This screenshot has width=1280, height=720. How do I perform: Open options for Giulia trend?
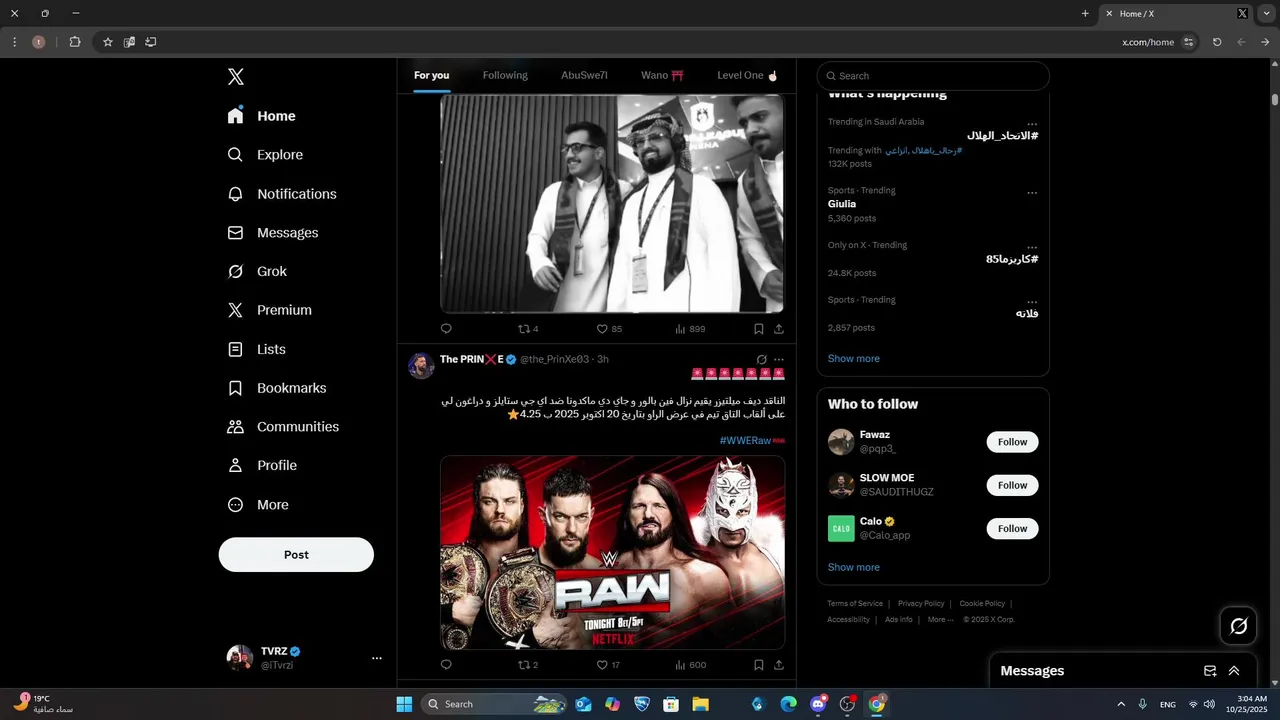[1032, 192]
